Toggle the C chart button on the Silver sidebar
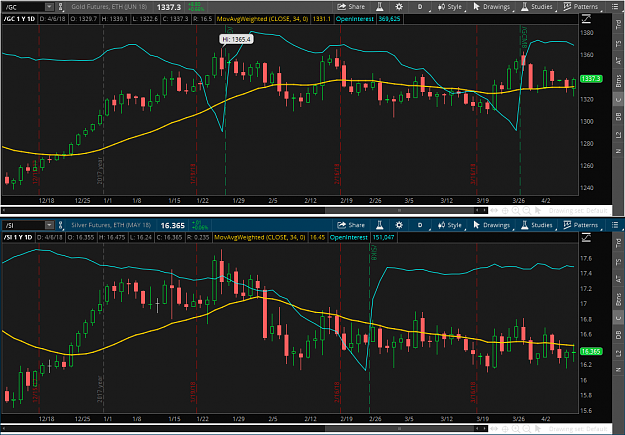This screenshot has height=435, width=625. pos(618,318)
